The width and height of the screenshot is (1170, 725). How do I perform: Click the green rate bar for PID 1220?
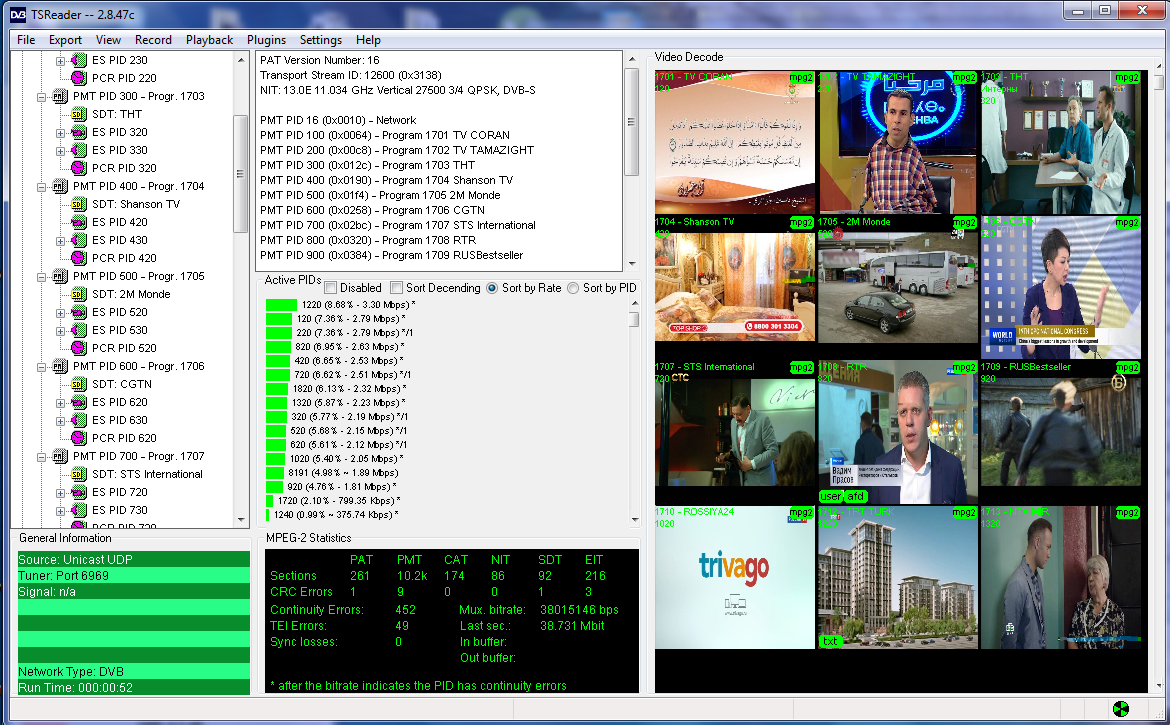click(282, 304)
